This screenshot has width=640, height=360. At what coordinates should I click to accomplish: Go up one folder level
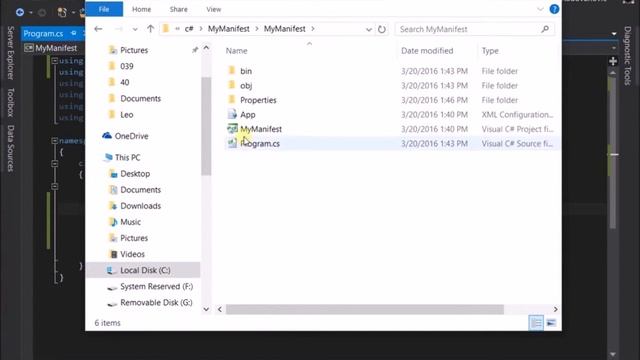(x=150, y=29)
